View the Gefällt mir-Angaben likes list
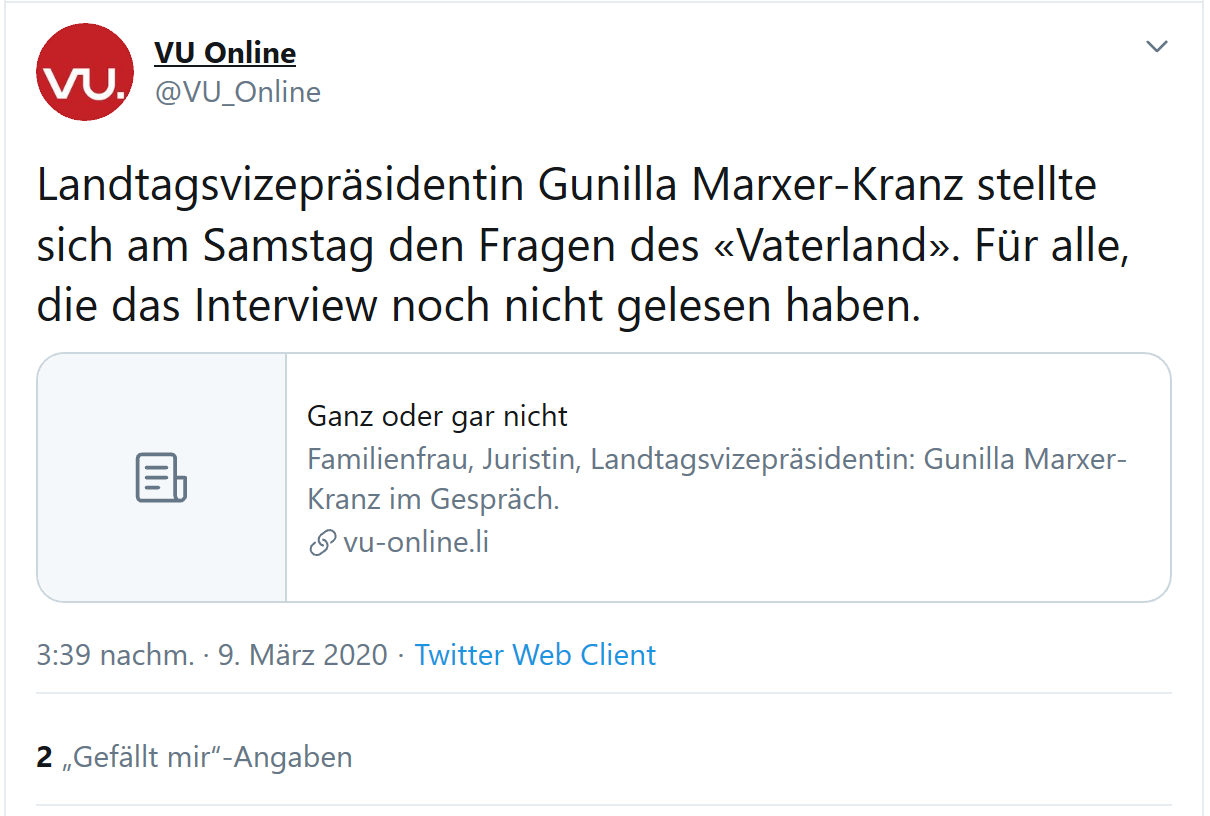Image resolution: width=1210 pixels, height=816 pixels. pos(207,757)
